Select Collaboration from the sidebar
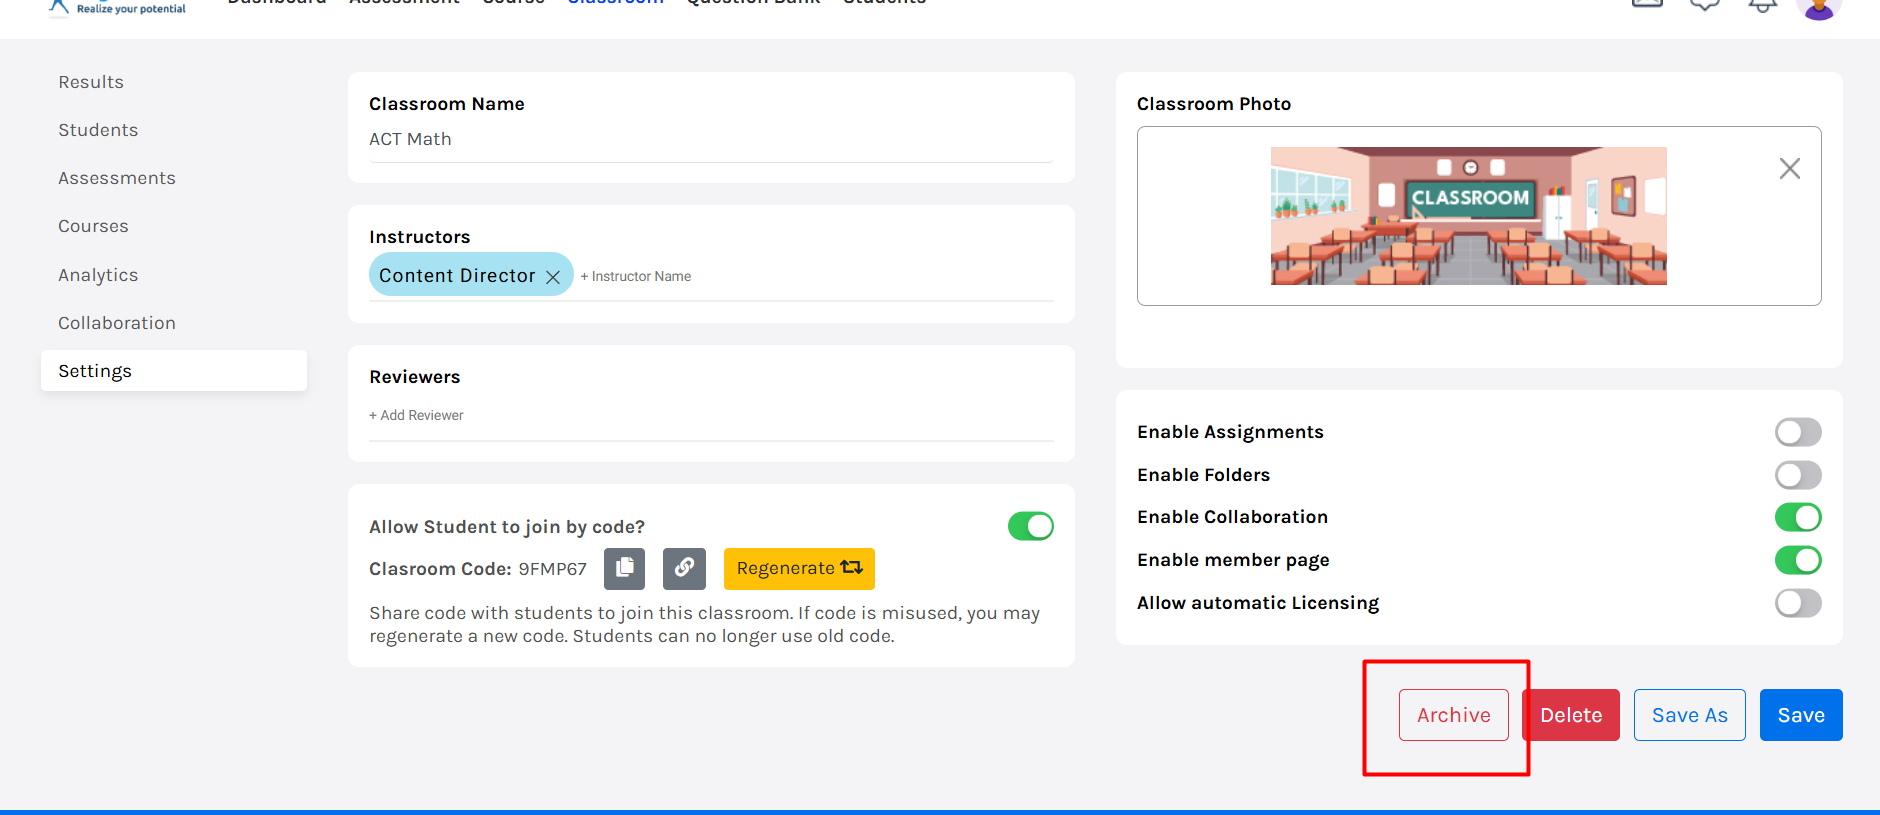This screenshot has width=1880, height=815. click(117, 323)
